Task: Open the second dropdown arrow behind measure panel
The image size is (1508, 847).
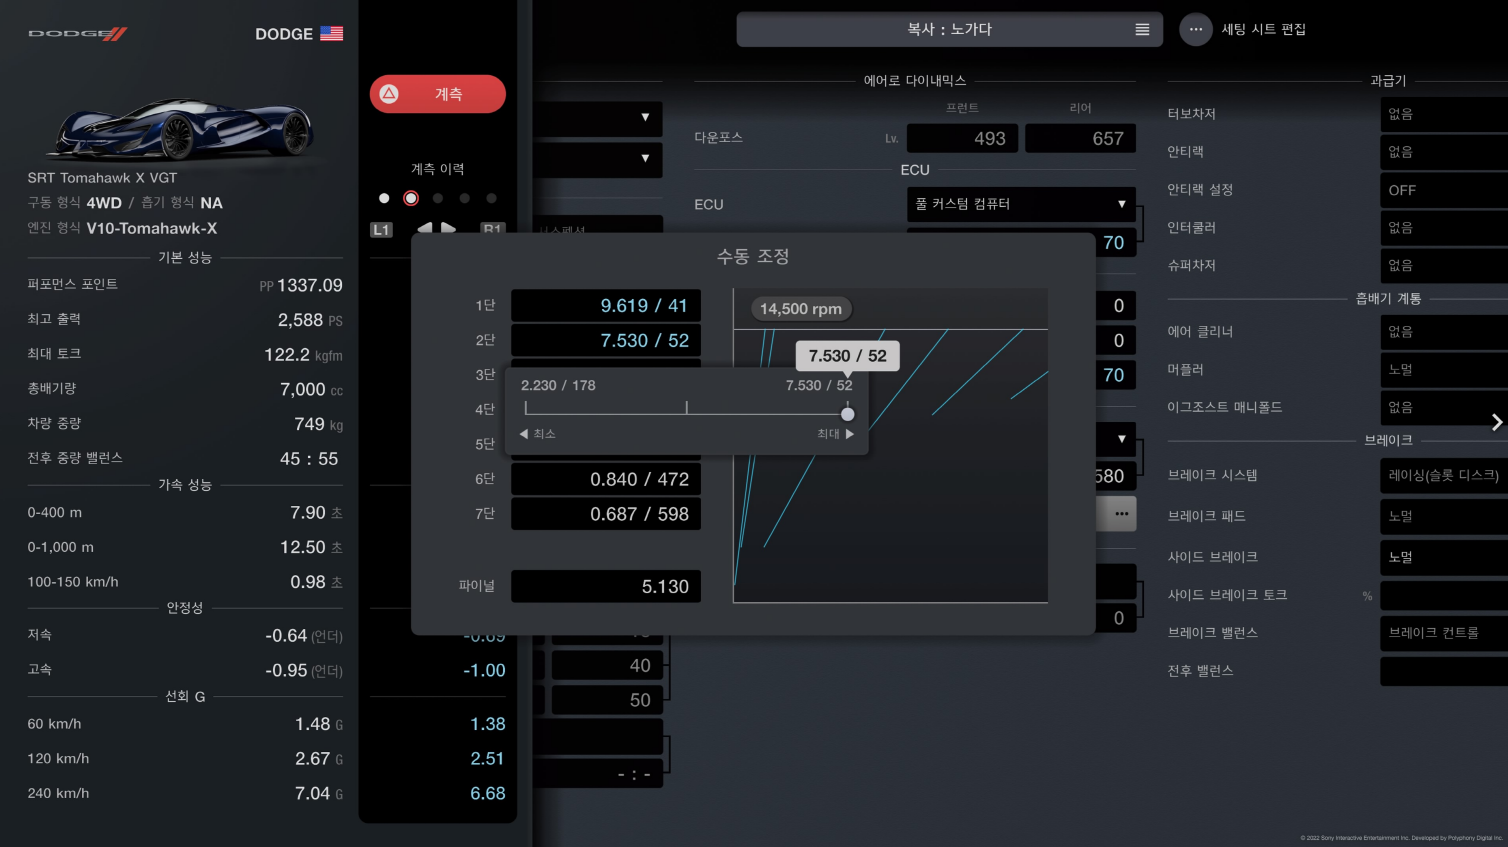Action: [645, 158]
